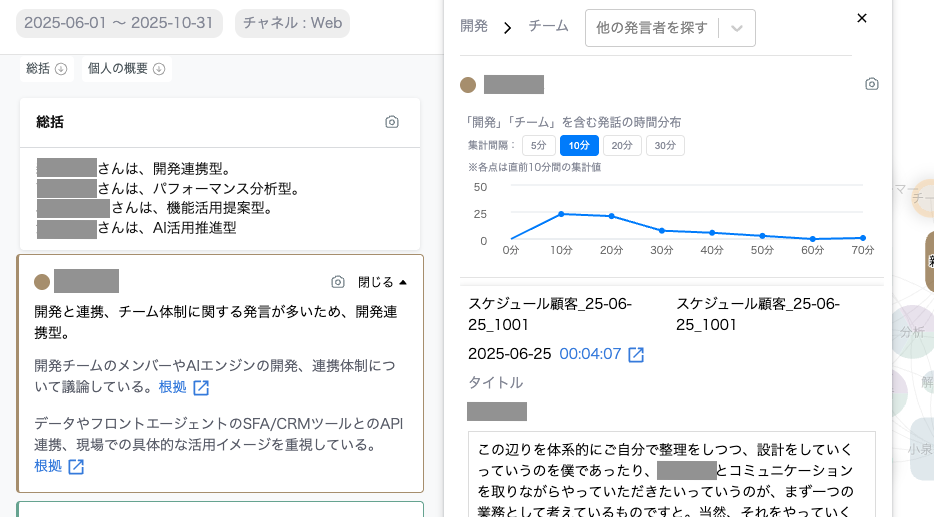Screen dimensions: 934x517
Task: Open 他の発言者を探す dropdown
Action: [669, 28]
